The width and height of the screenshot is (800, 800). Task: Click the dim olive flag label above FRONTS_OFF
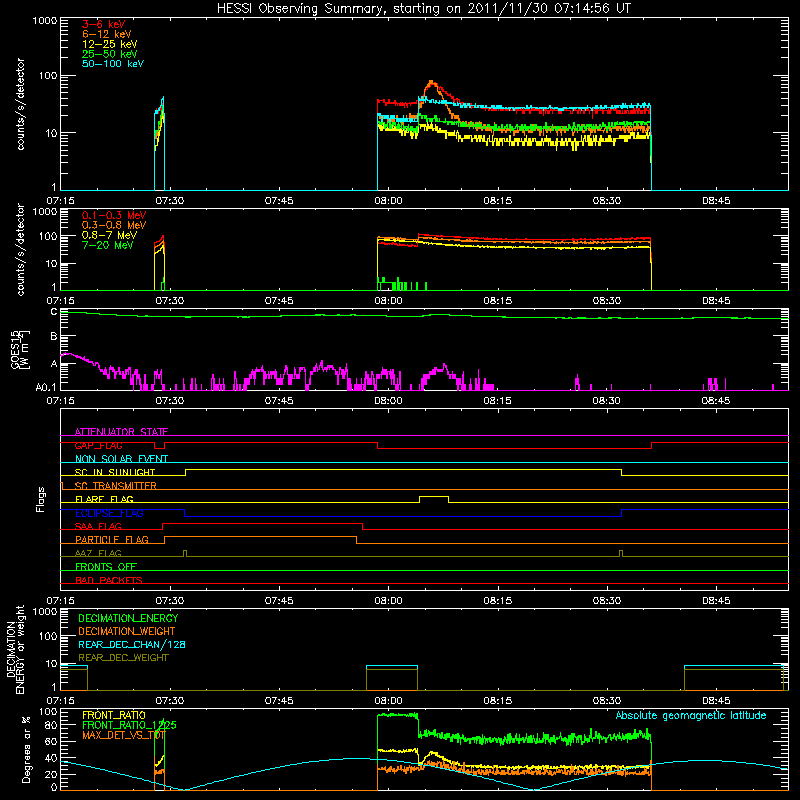98,553
